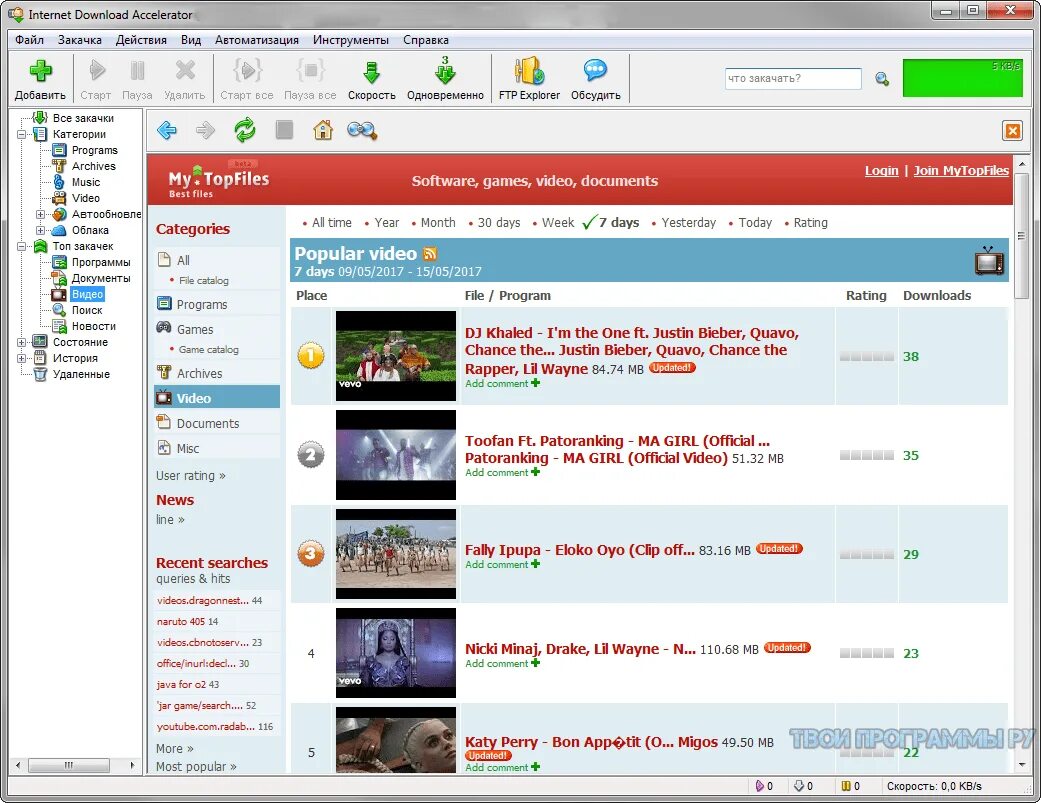Expand the Облака tree node
1041x803 pixels.
point(40,230)
